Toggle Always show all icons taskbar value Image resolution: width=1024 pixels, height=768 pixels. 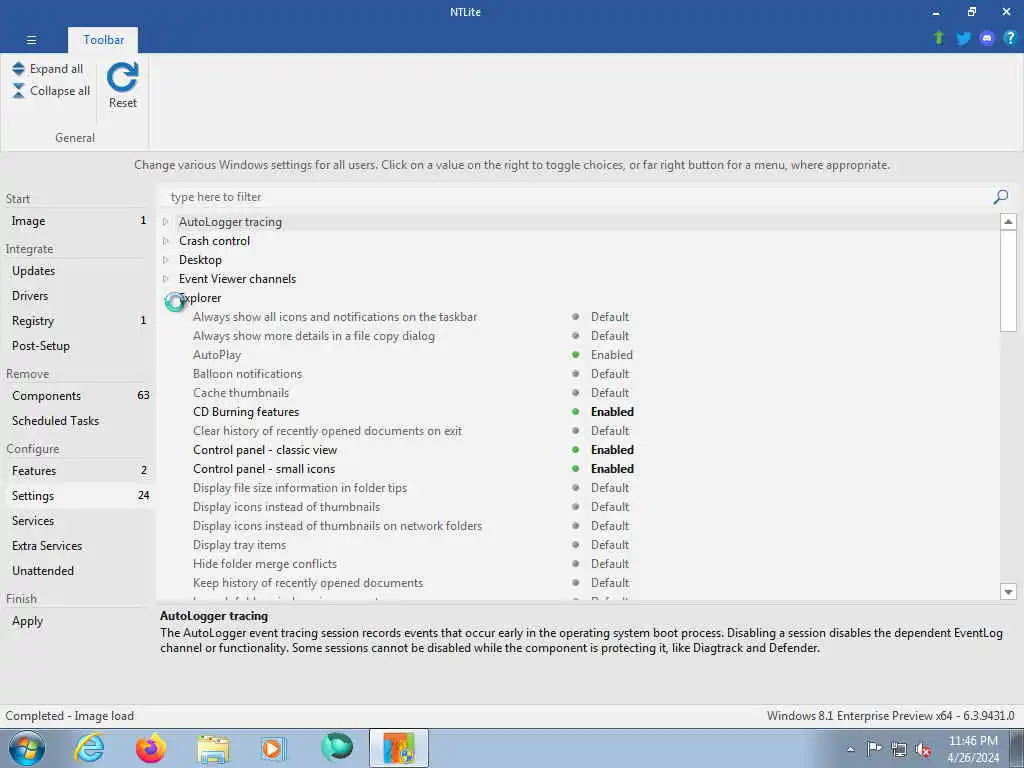coord(610,317)
